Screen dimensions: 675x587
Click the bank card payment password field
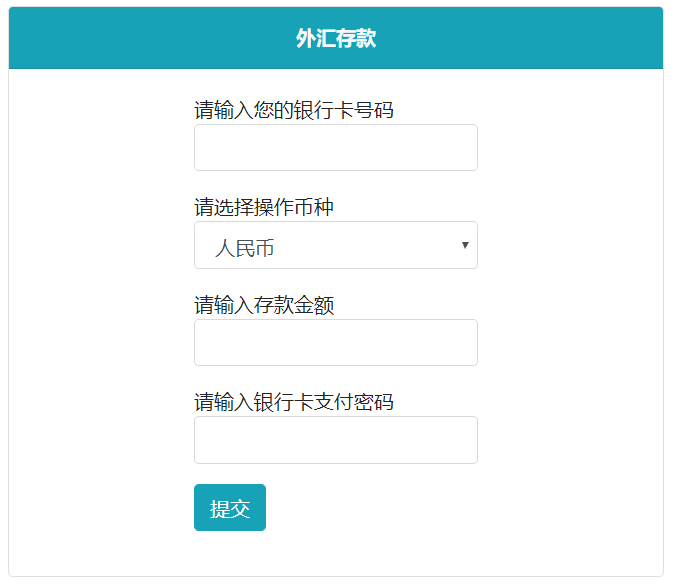tap(335, 440)
